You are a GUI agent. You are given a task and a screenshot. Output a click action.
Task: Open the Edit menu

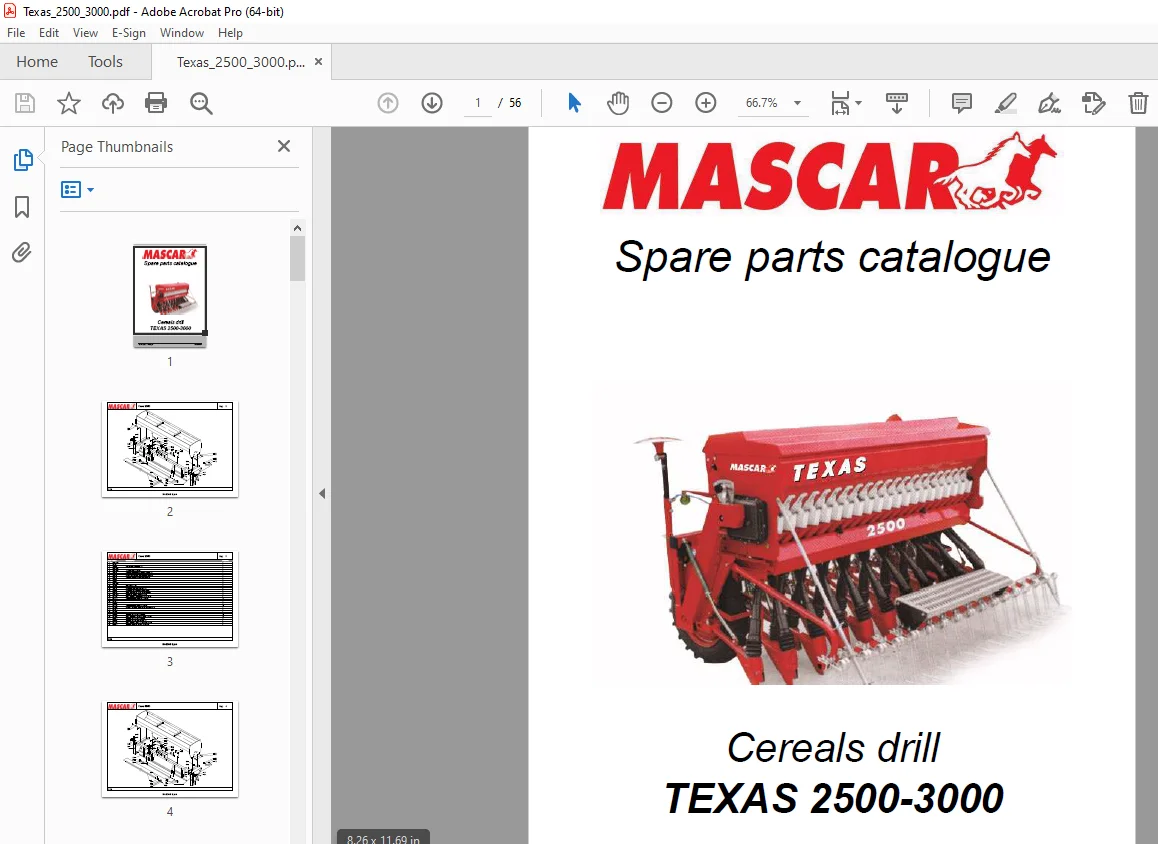(x=49, y=33)
